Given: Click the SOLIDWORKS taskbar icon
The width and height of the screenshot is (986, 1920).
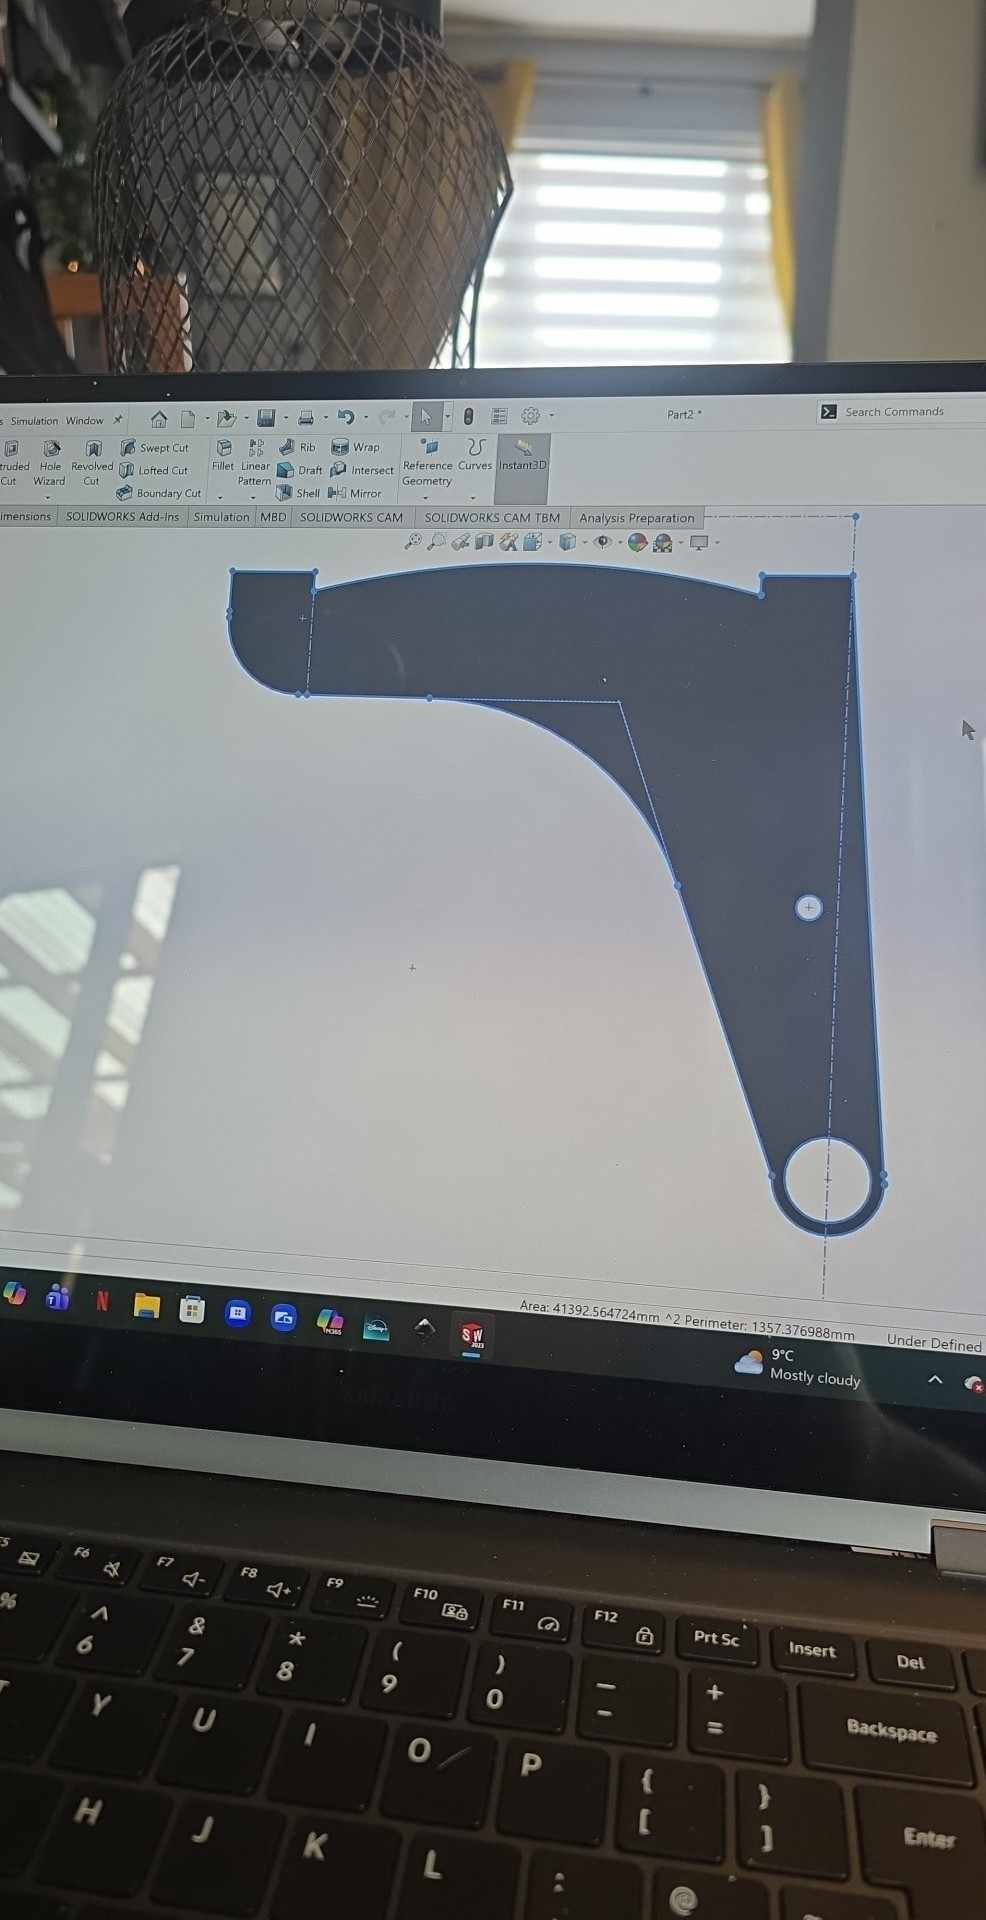Looking at the screenshot, I should [x=472, y=1335].
